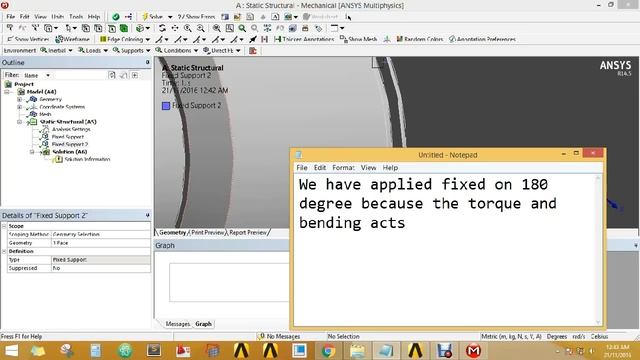This screenshot has width=640, height=360.
Task: Expand the Coordinate Systems node
Action: tap(19, 107)
